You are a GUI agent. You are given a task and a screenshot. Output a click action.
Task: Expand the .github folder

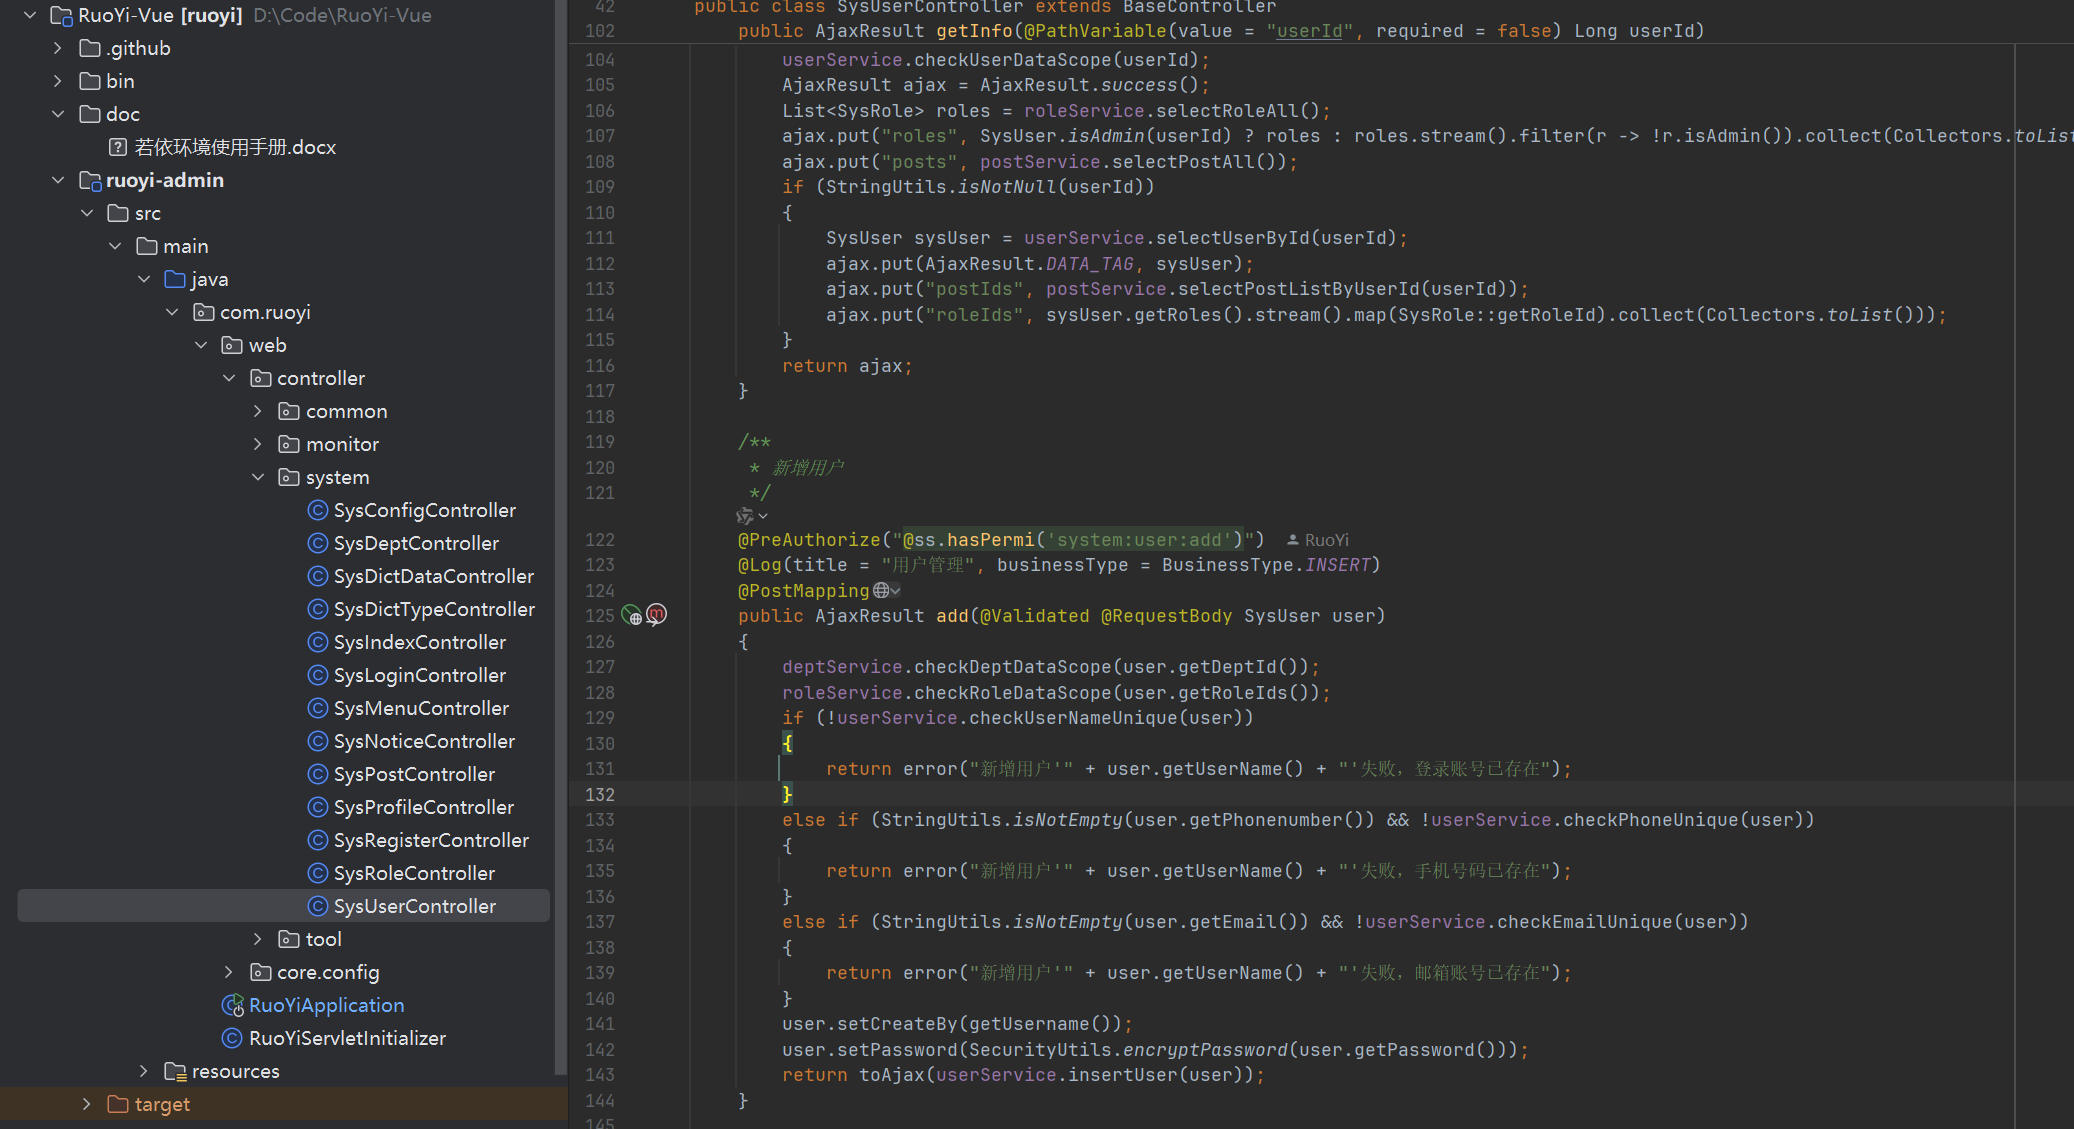(58, 48)
